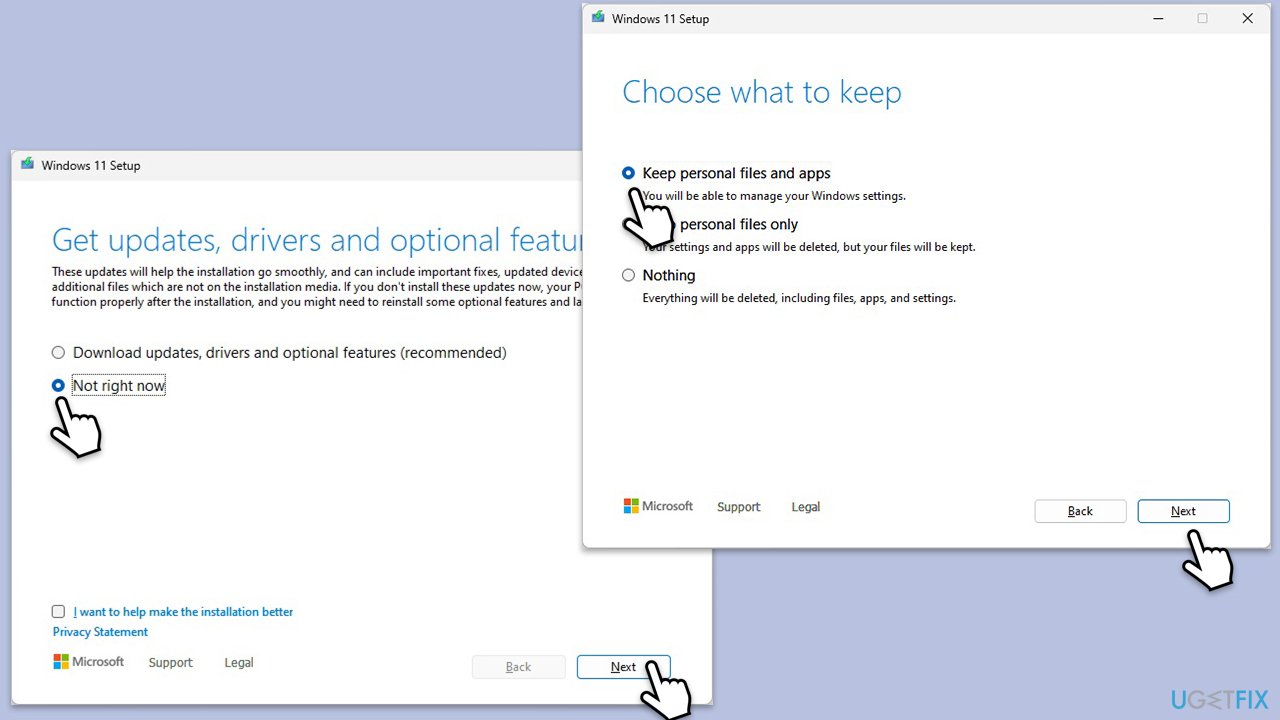Select the Nothing radio option
This screenshot has width=1280, height=720.
[x=628, y=275]
